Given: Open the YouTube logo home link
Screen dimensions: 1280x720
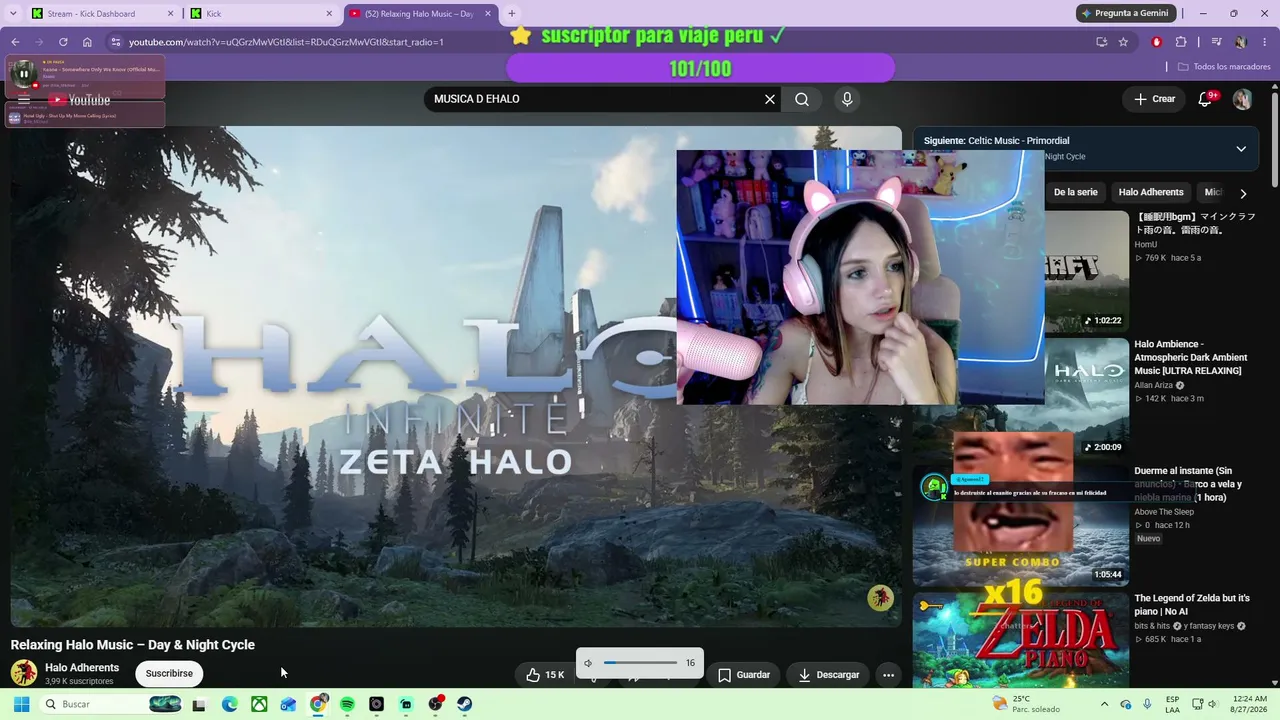Looking at the screenshot, I should click(81, 100).
